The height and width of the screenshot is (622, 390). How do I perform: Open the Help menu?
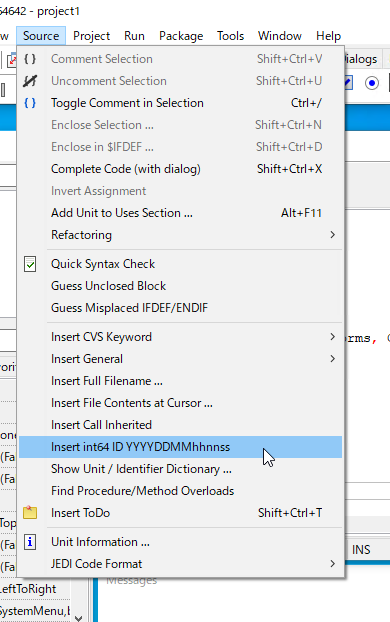pyautogui.click(x=328, y=36)
